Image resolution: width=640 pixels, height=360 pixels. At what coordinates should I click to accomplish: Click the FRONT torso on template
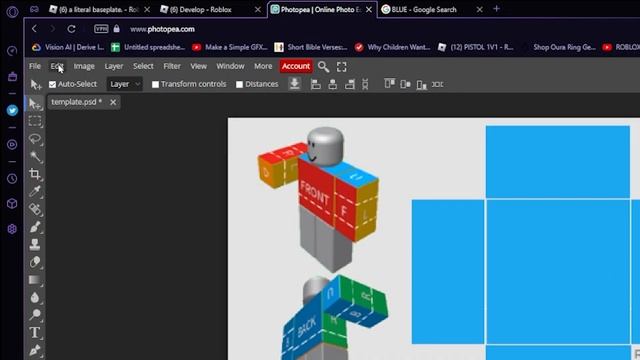click(316, 193)
